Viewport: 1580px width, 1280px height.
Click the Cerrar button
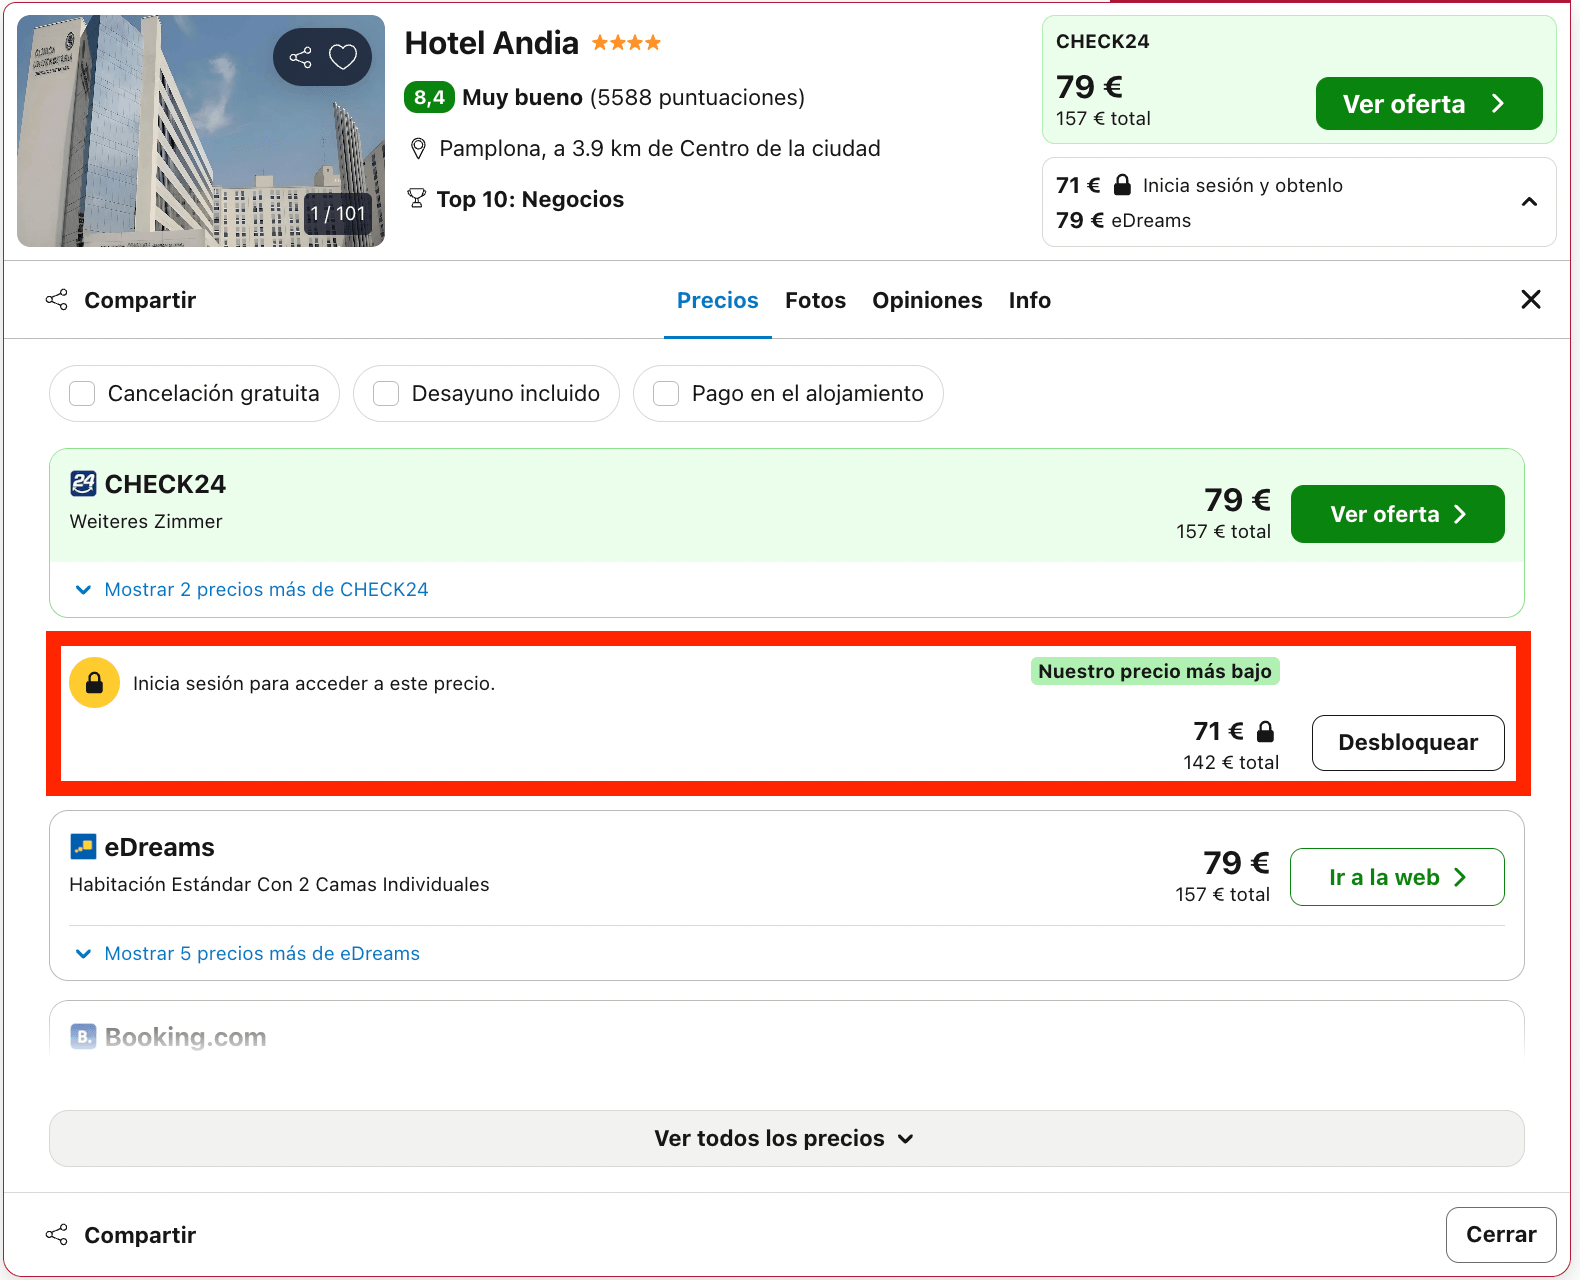[1501, 1235]
